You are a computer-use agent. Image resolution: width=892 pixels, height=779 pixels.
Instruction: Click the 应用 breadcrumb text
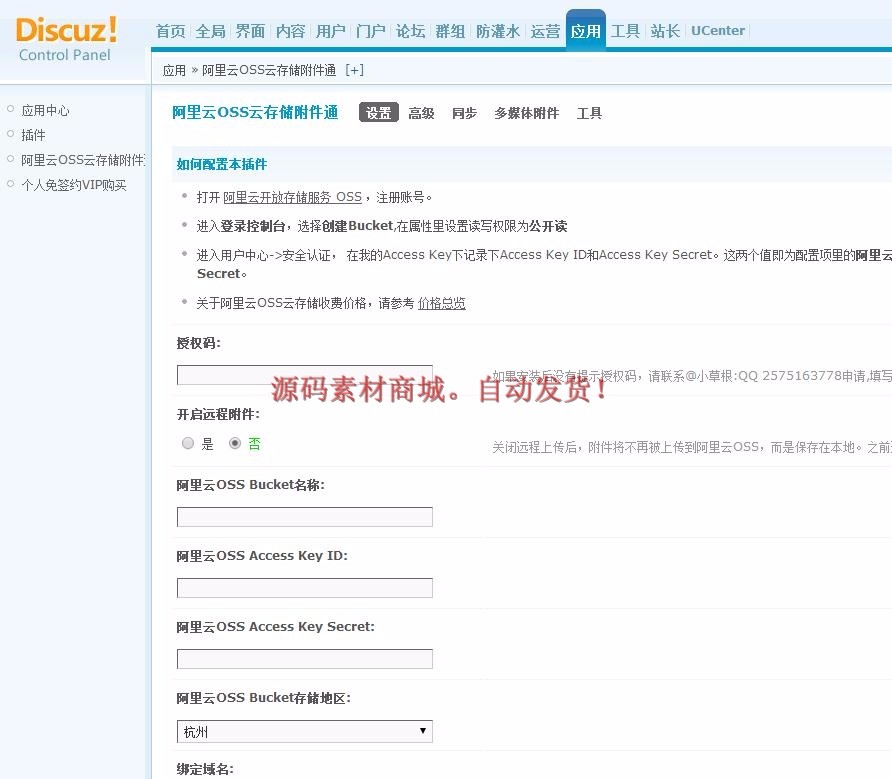(174, 70)
